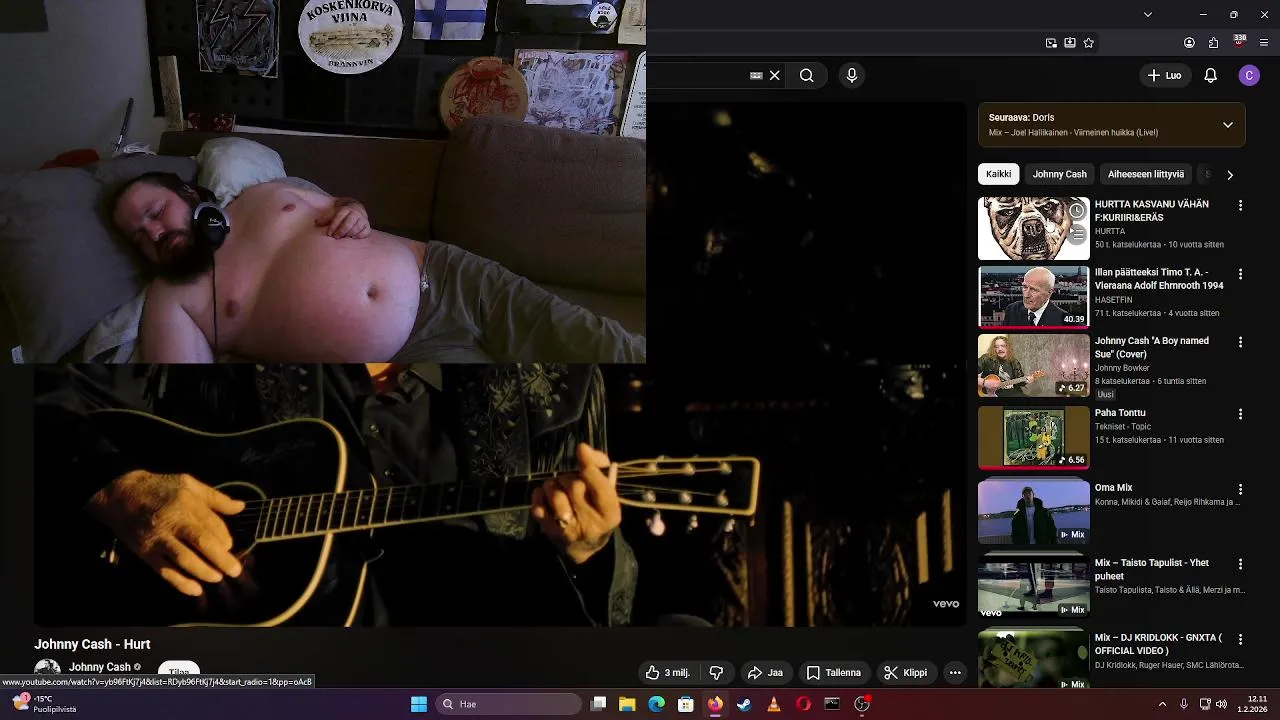The width and height of the screenshot is (1280, 720).
Task: Create a clip with Klippi button
Action: pyautogui.click(x=906, y=673)
